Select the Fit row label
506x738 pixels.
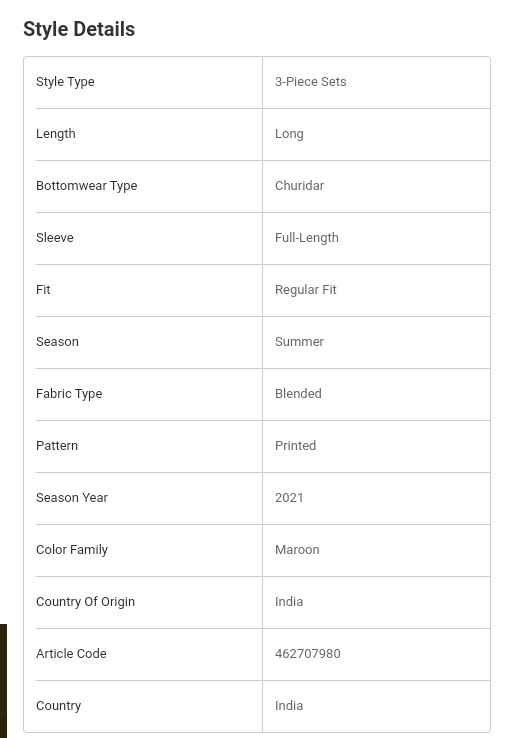[43, 290]
